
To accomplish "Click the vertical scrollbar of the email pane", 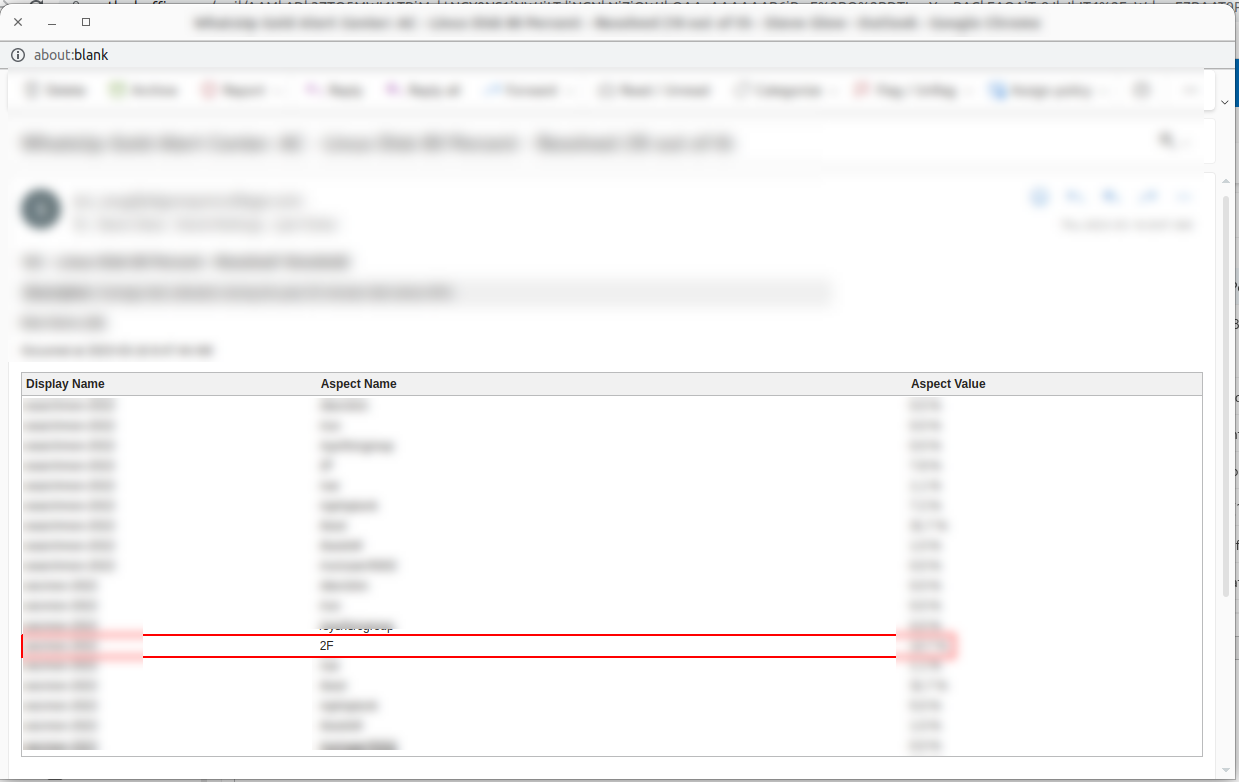I will click(1227, 395).
